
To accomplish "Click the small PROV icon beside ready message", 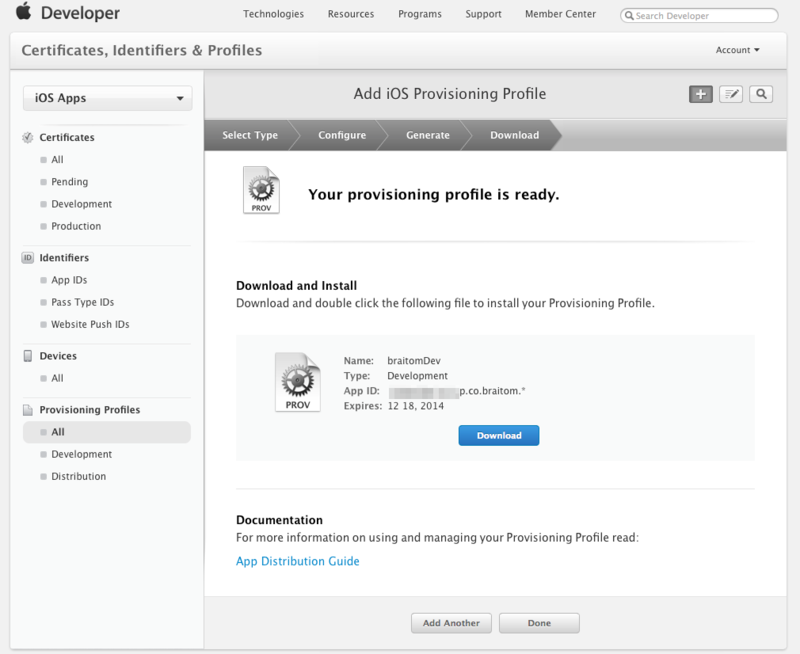I will point(261,190).
